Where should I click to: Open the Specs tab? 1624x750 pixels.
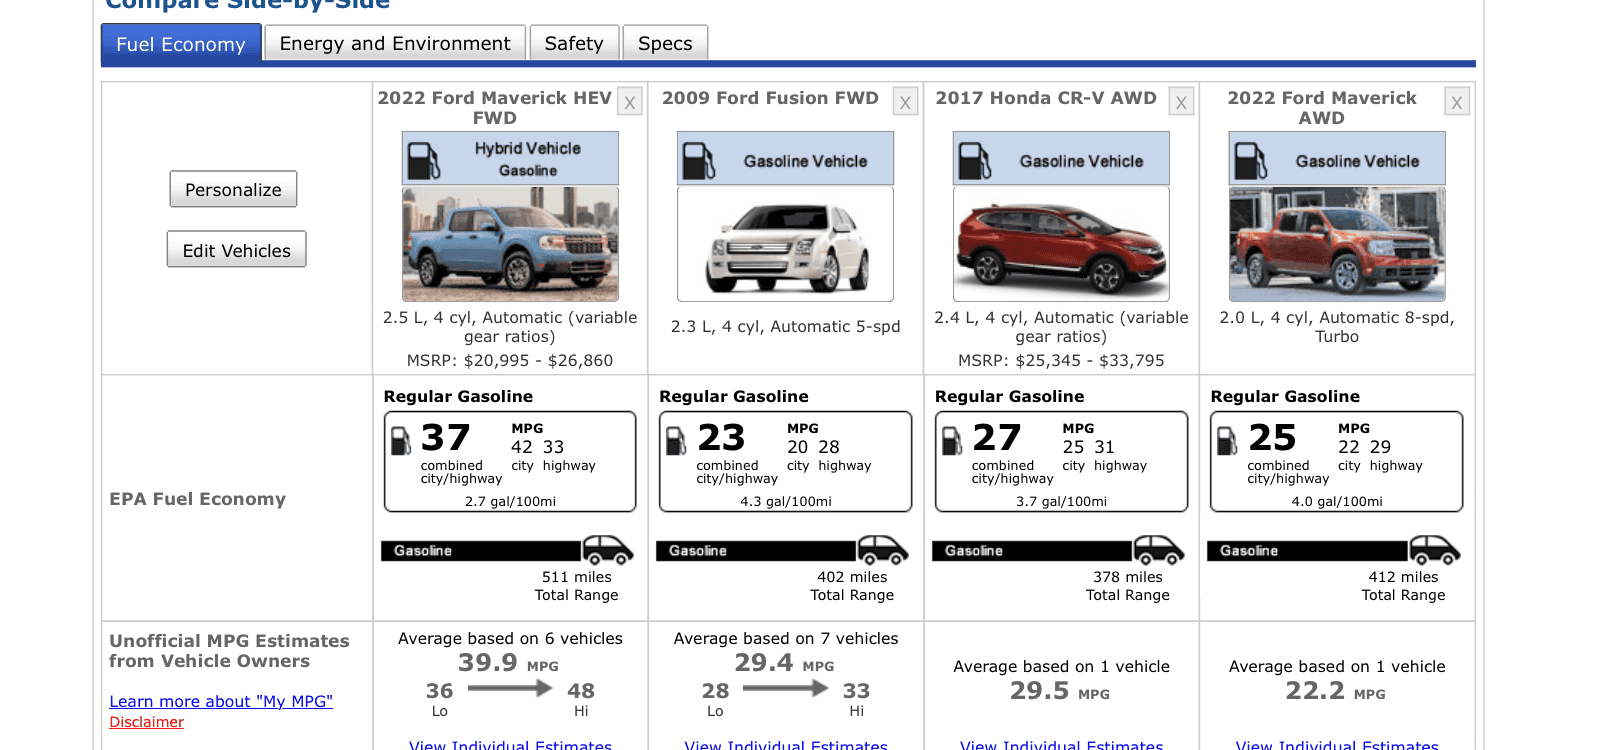click(x=665, y=43)
